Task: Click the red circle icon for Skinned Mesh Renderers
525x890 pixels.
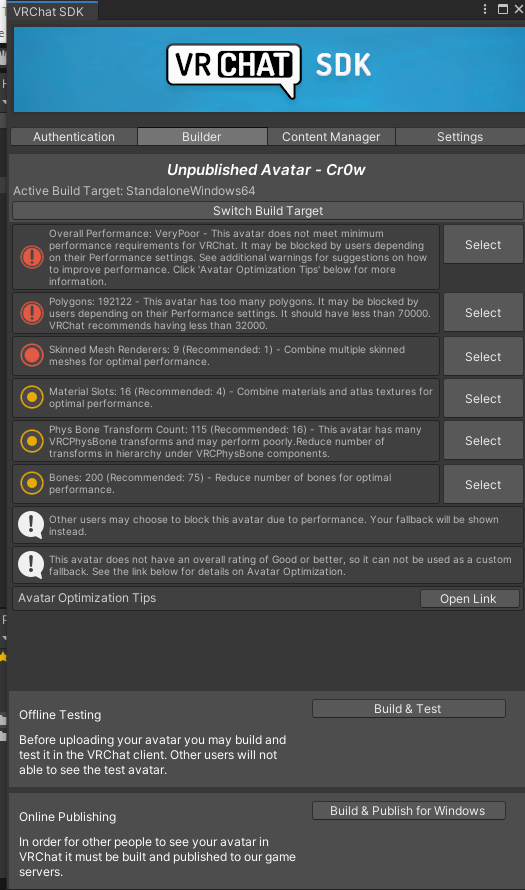Action: click(32, 355)
